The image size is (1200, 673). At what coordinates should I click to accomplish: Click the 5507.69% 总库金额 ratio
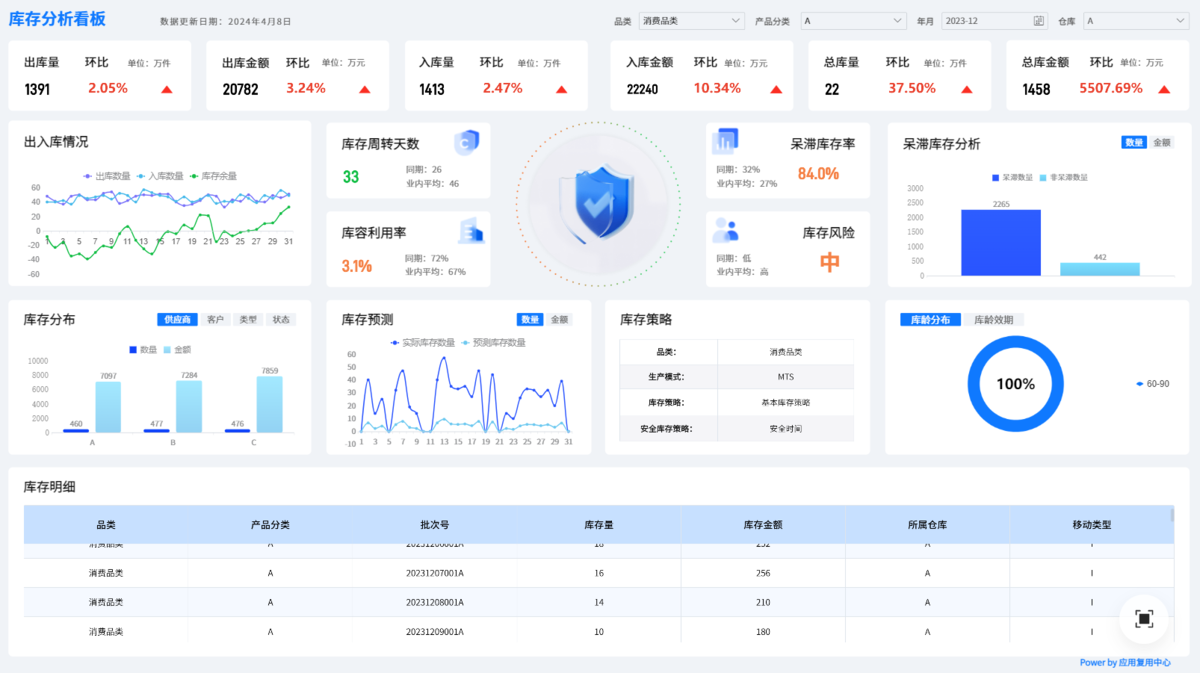point(1111,88)
